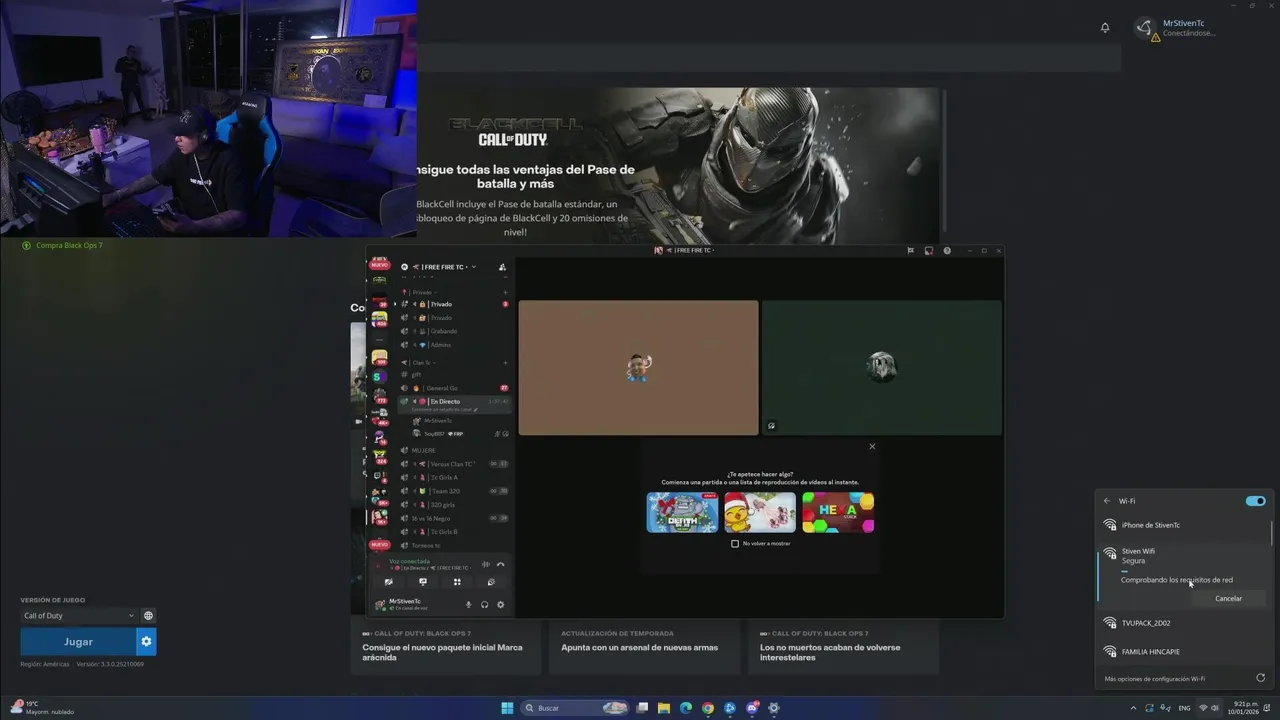Open Discord help question mark icon

click(x=947, y=251)
